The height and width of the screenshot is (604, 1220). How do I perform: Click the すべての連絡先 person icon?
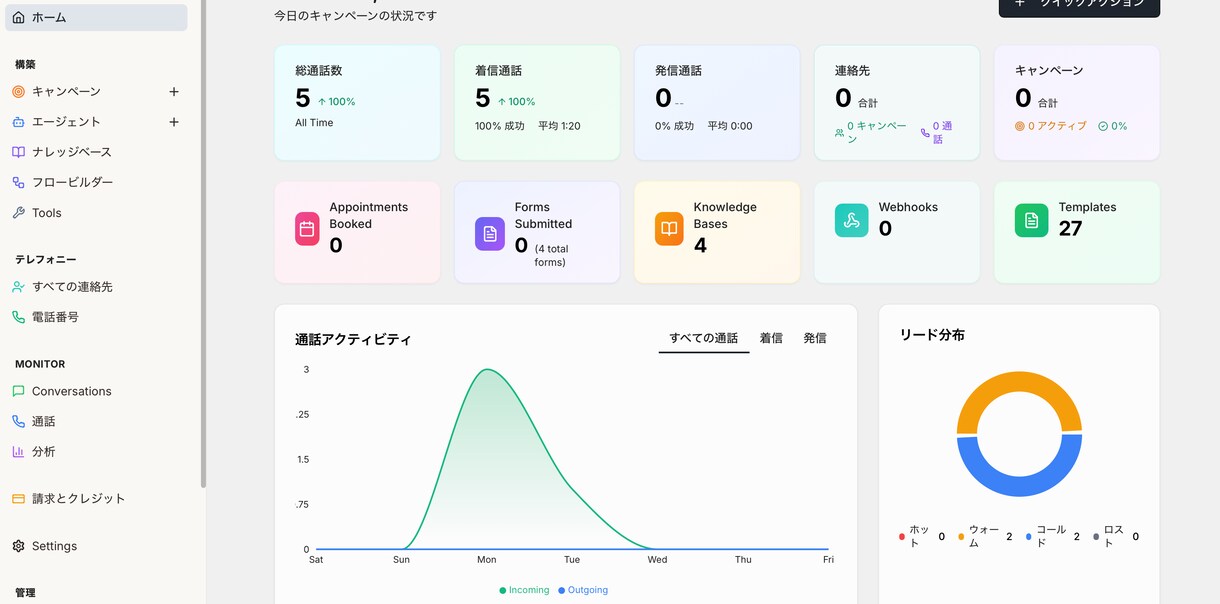click(x=18, y=287)
